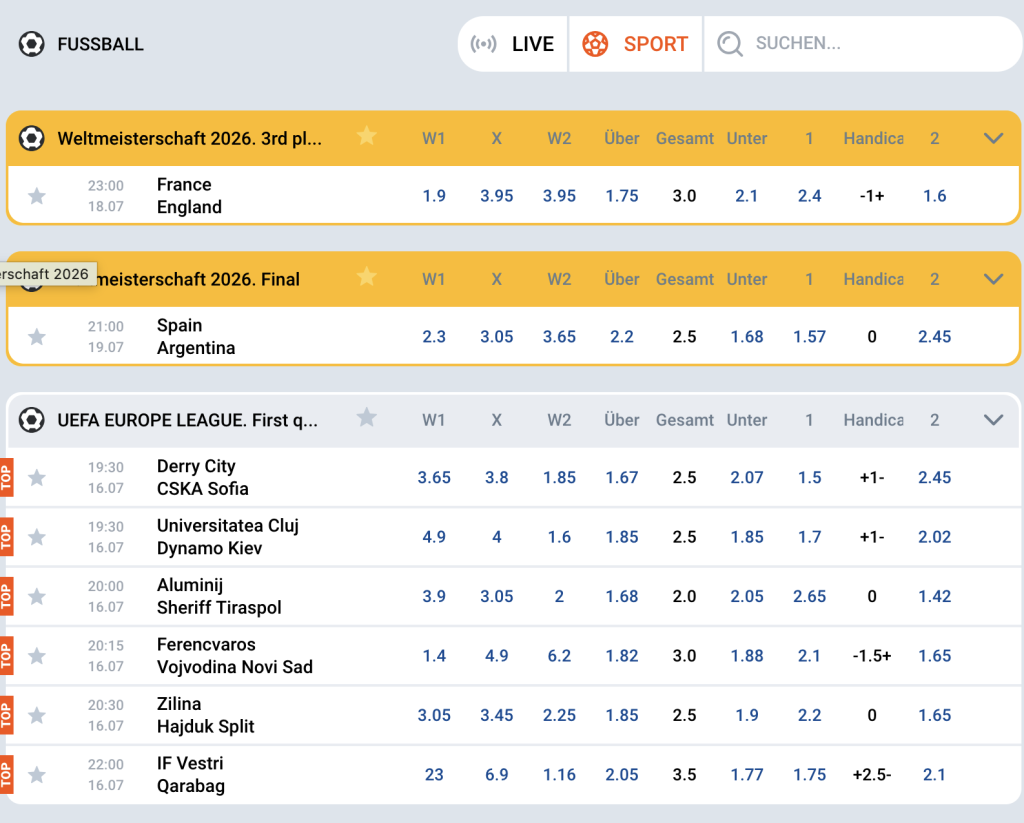
Task: Select the SPORT tab
Action: click(635, 44)
